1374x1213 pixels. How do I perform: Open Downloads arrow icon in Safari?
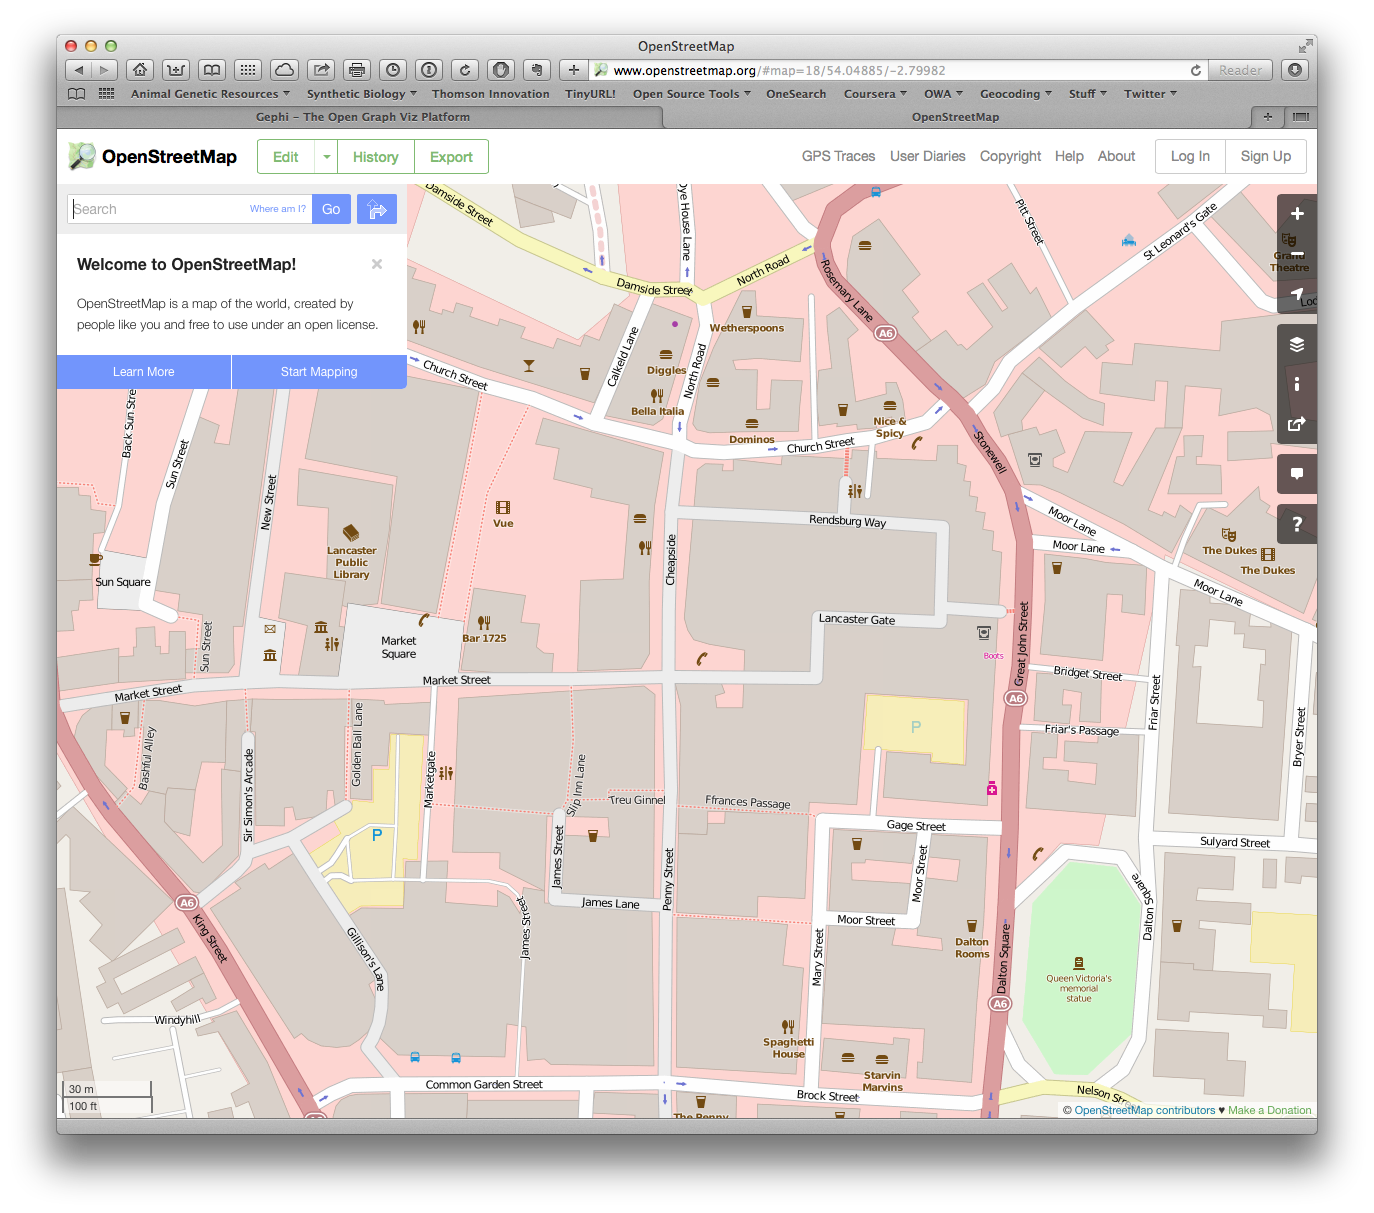pyautogui.click(x=1295, y=70)
